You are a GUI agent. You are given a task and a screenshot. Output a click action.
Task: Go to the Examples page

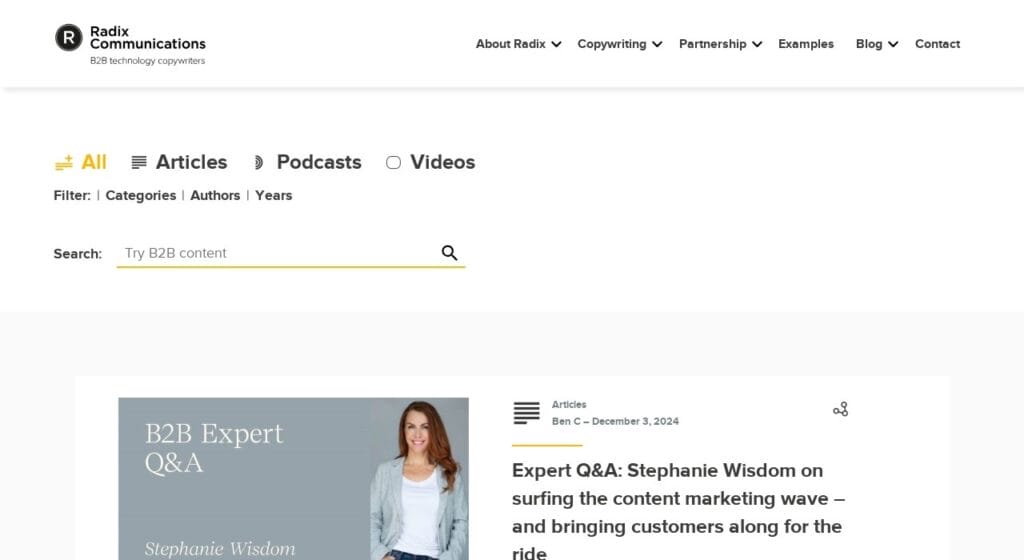806,44
